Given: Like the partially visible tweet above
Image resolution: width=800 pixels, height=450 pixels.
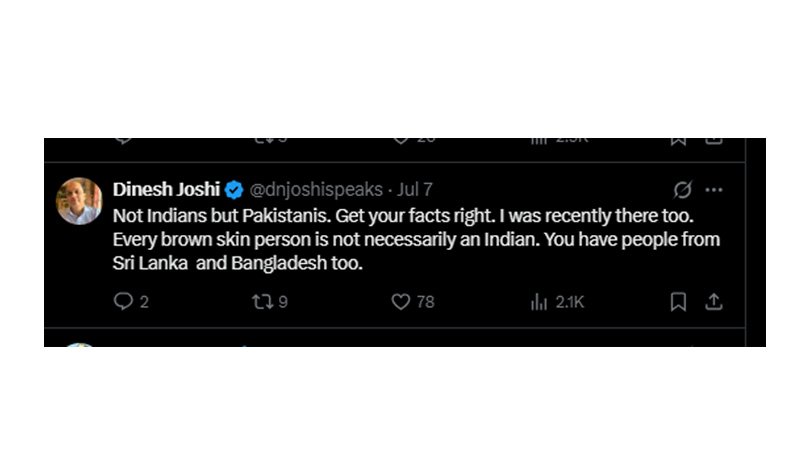Looking at the screenshot, I should coord(400,140).
